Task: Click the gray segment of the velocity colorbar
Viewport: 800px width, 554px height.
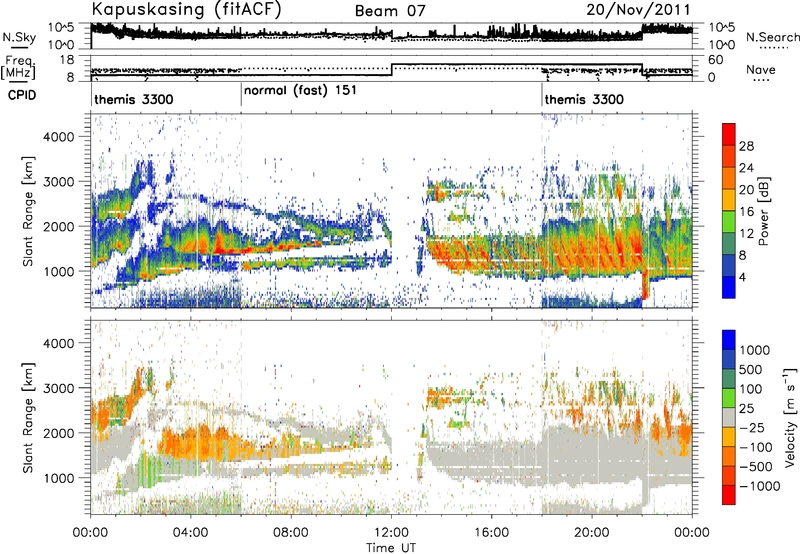Action: (x=729, y=417)
